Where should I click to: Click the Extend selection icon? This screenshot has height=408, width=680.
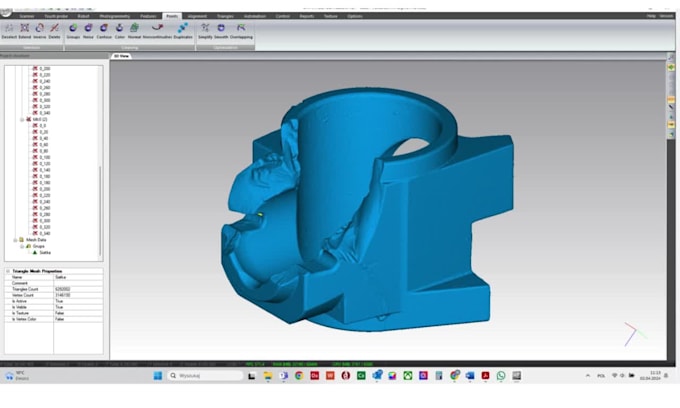coord(25,28)
